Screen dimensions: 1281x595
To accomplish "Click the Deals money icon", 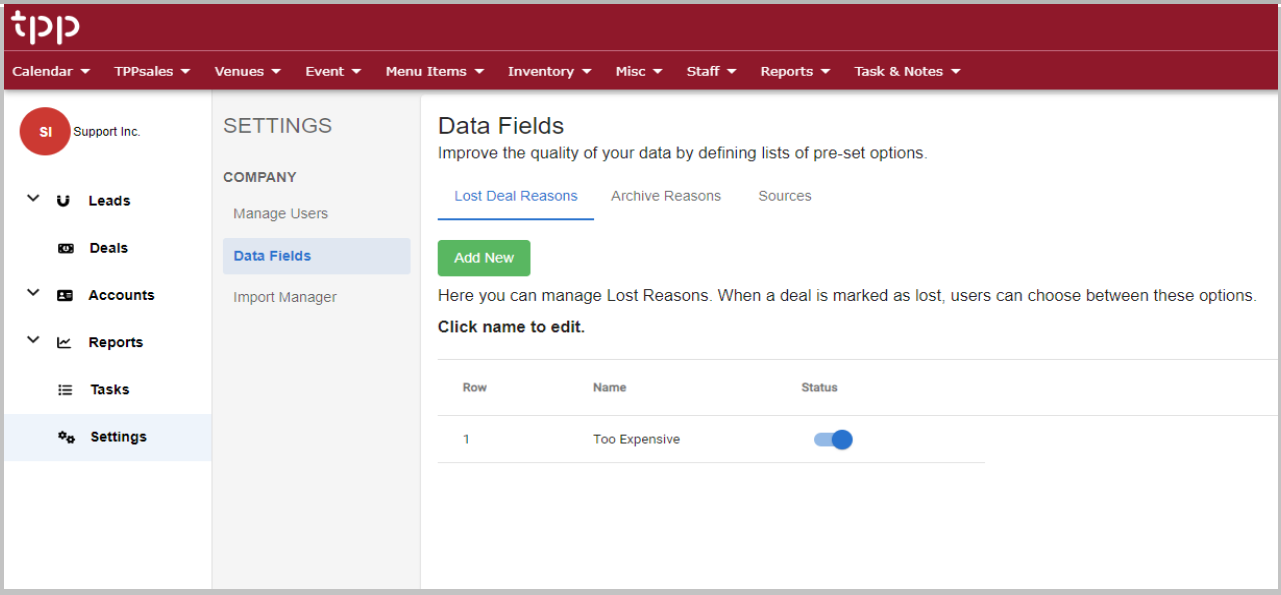I will [66, 248].
